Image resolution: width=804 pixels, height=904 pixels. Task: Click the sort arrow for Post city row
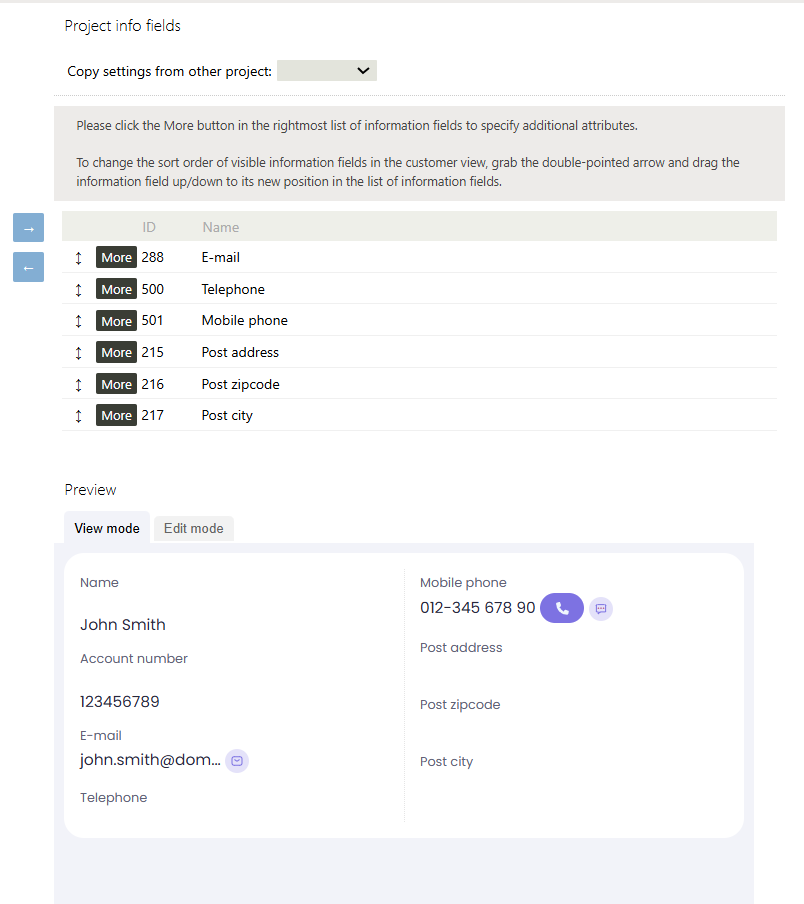click(79, 416)
